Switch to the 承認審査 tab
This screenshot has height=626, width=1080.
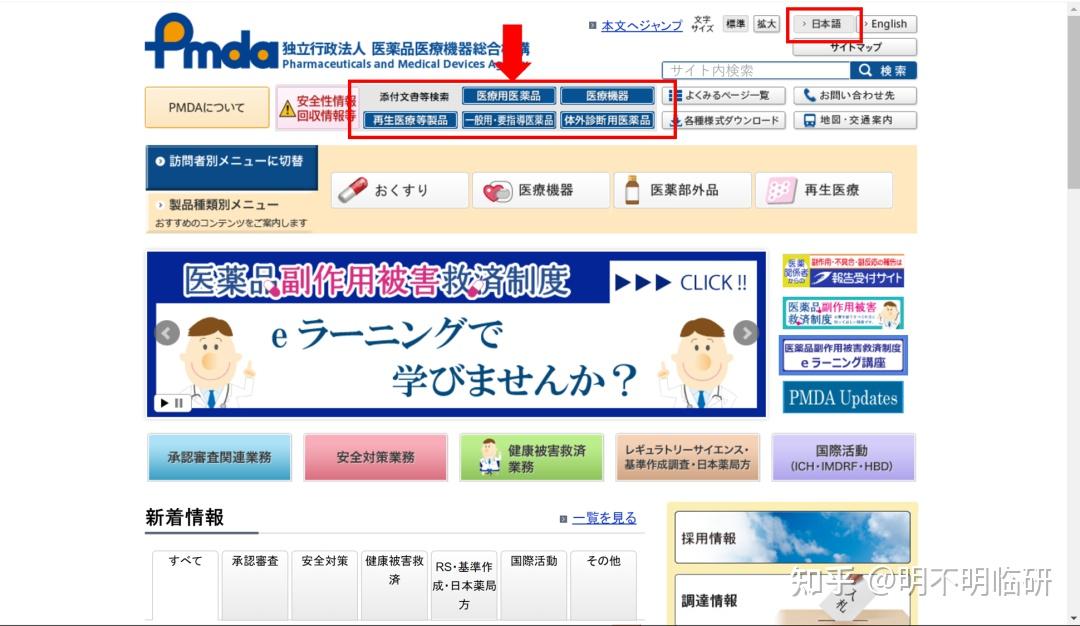point(254,561)
